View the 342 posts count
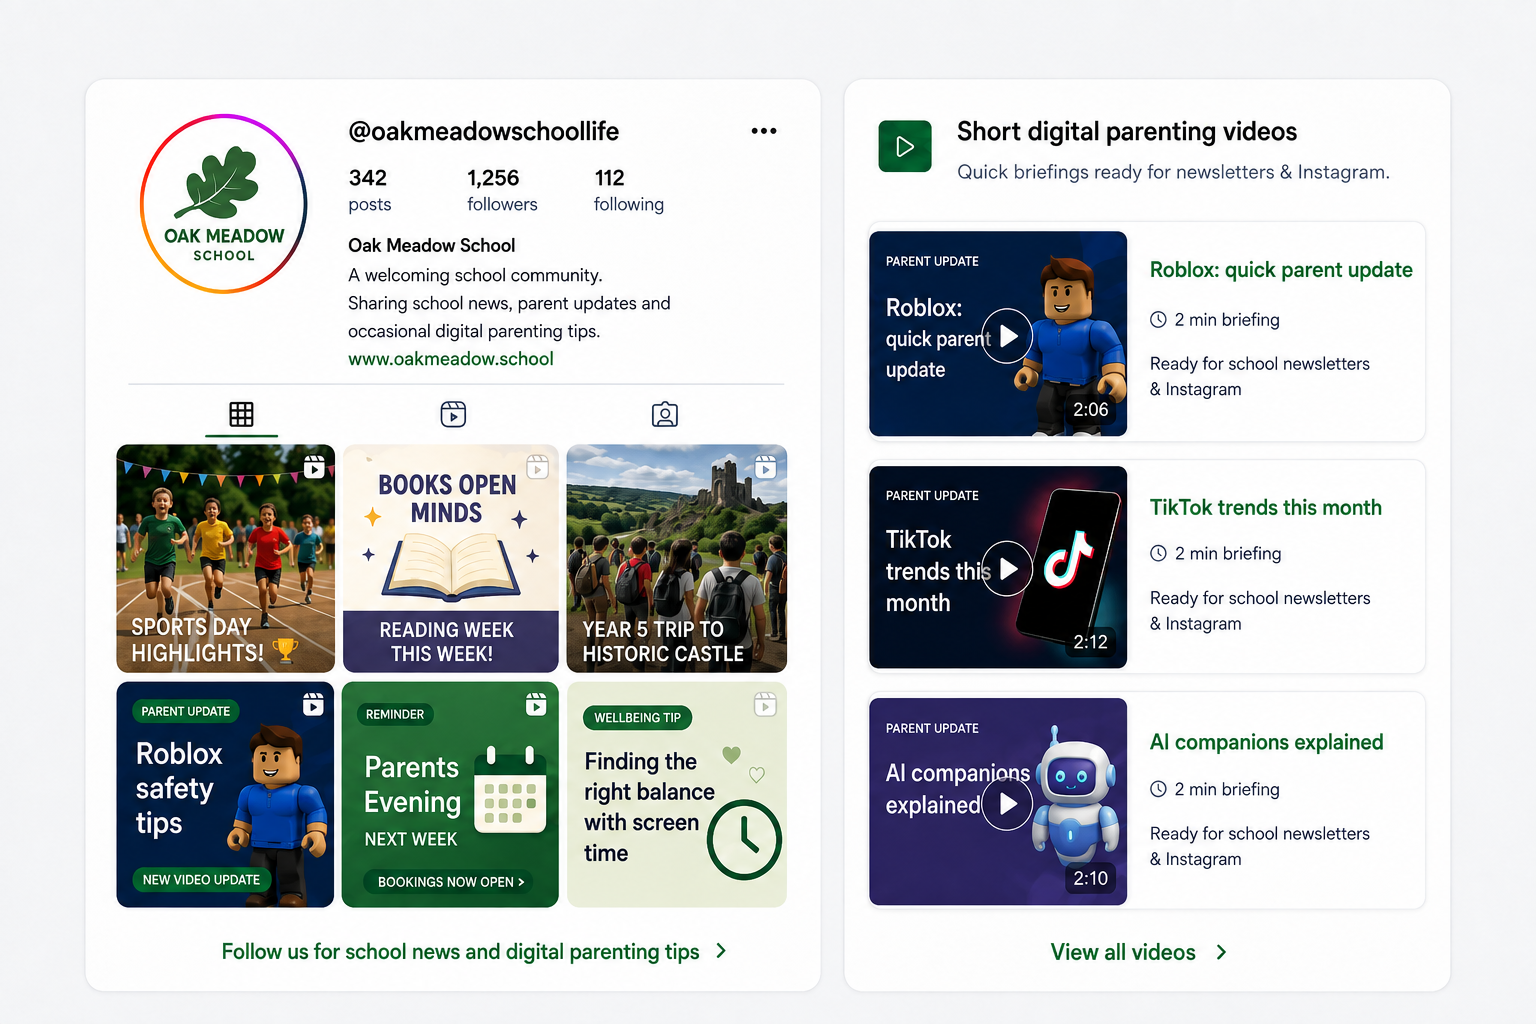Viewport: 1536px width, 1024px height. (x=370, y=190)
